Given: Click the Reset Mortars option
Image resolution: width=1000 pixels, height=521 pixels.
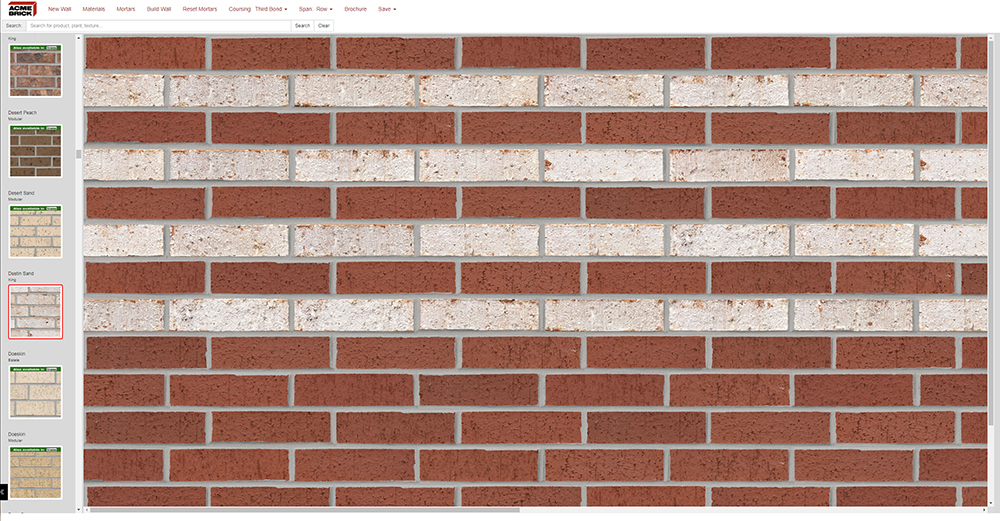Looking at the screenshot, I should (200, 8).
